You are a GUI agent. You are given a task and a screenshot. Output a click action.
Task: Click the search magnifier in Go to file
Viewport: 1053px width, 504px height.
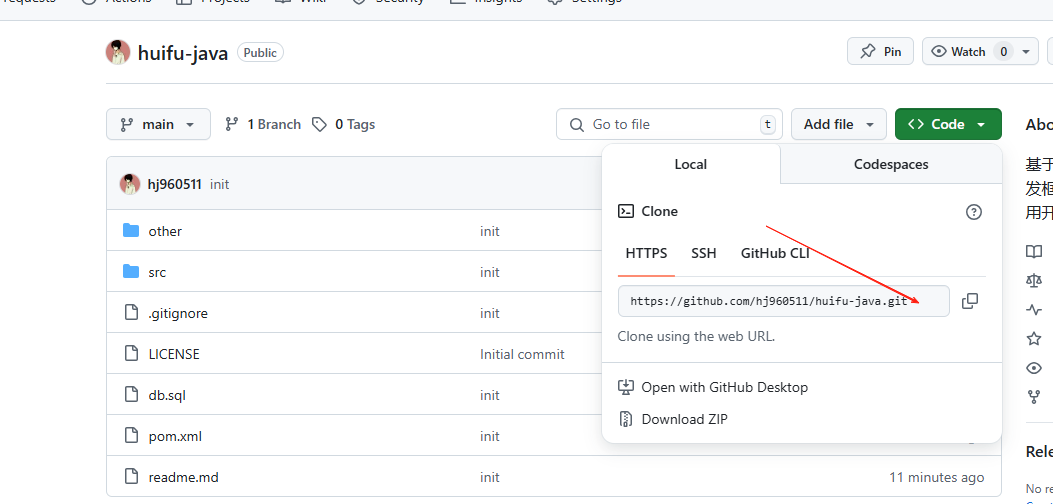click(x=576, y=125)
